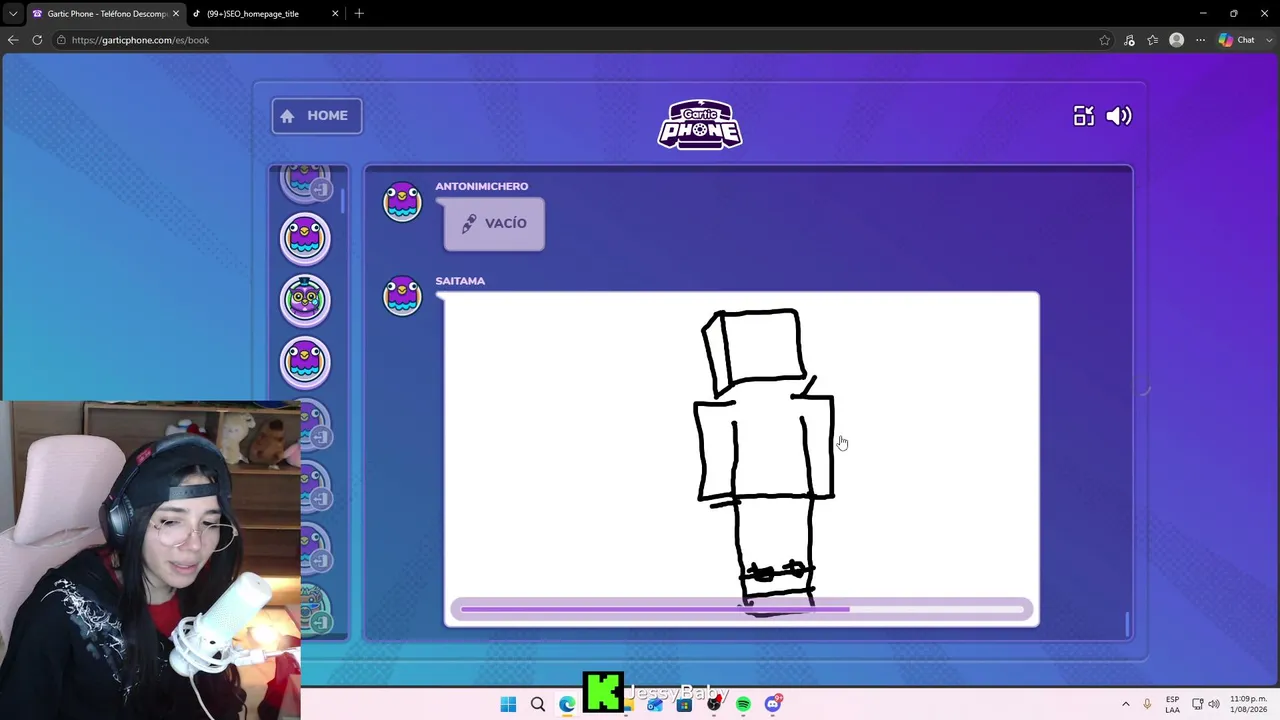
Task: Click the VACÍO bubble from ANTONIMICHERO
Action: click(x=494, y=223)
